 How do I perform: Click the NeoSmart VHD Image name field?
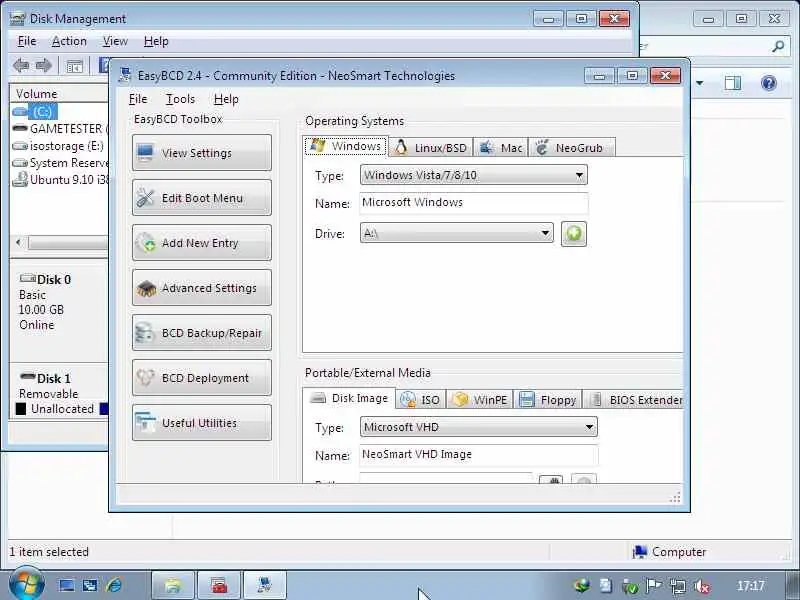[479, 455]
